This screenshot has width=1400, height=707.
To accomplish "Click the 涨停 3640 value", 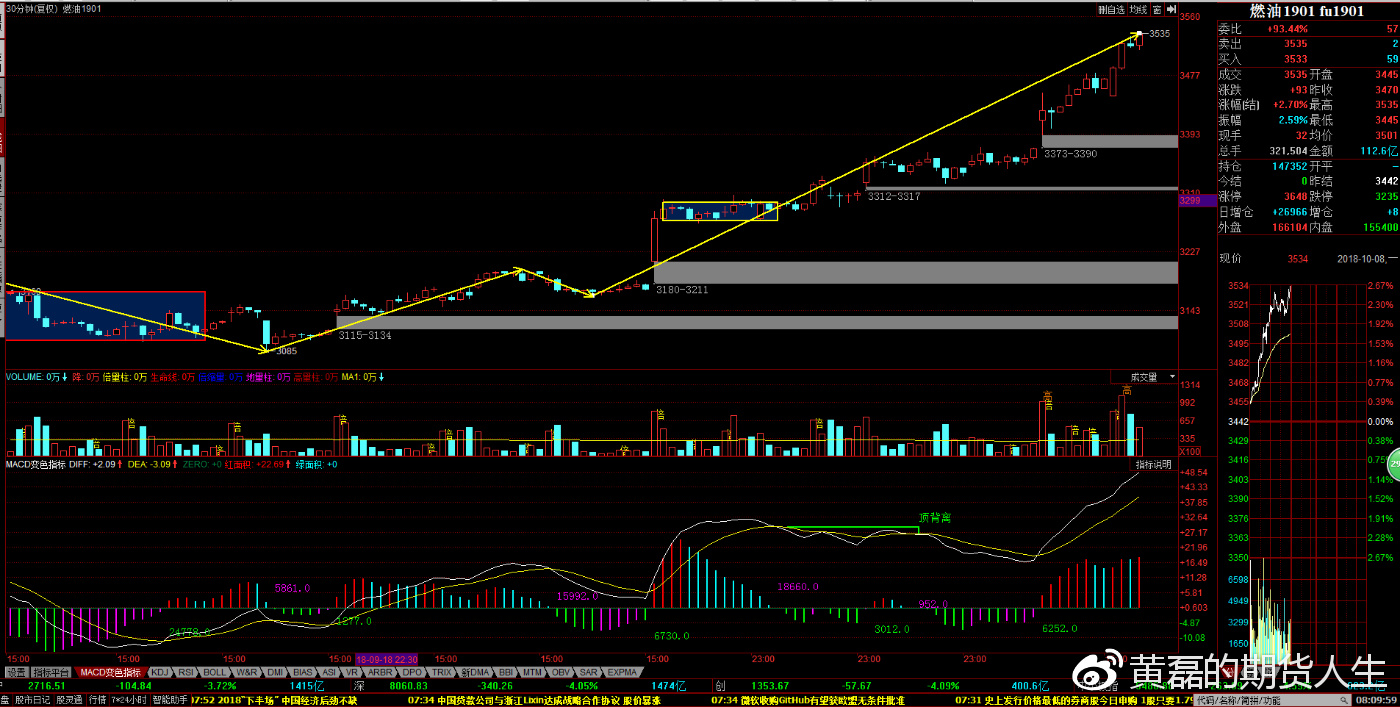I will (1294, 196).
